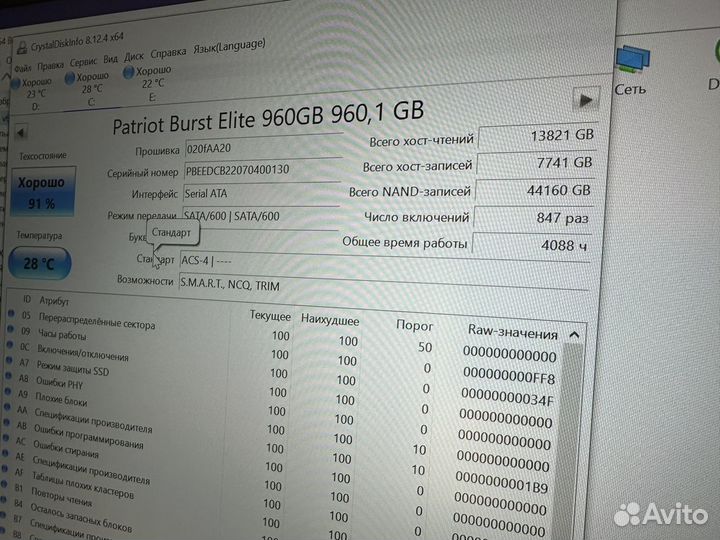The image size is (720, 540).
Task: Click the Хорошо 91 % health status button
Action: [x=43, y=192]
